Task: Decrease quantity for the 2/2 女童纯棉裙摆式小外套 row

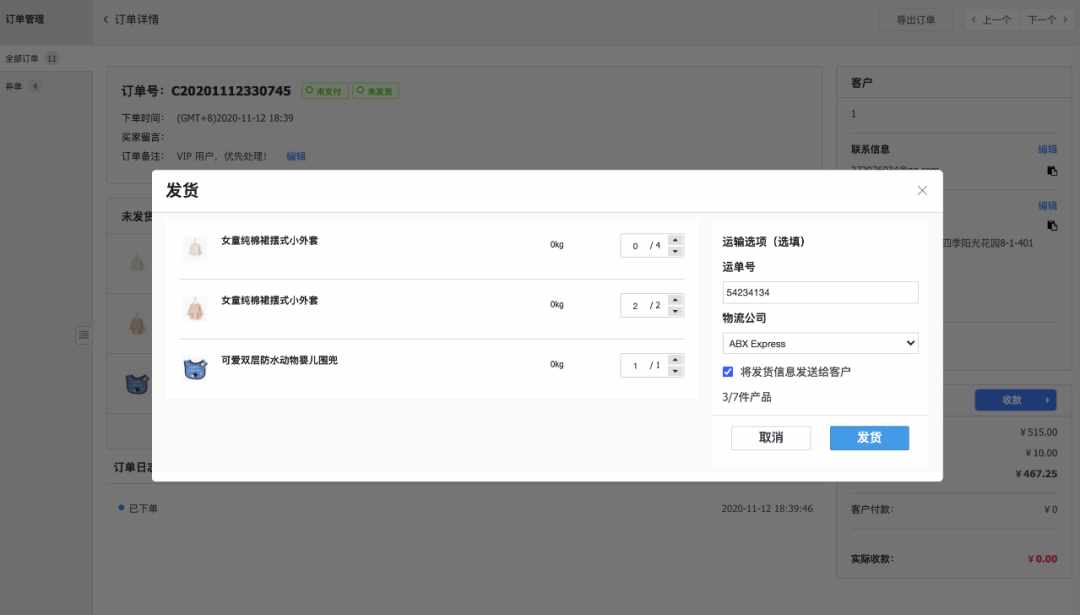Action: [675, 311]
